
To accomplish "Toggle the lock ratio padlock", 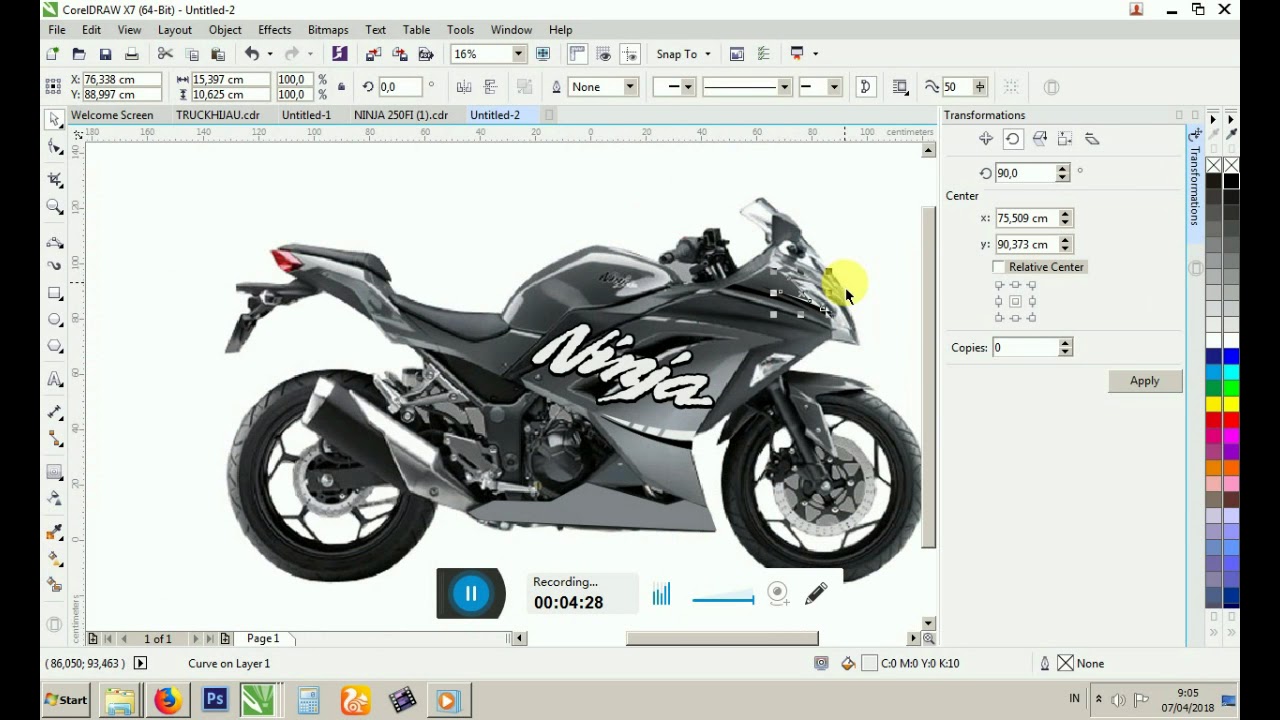I will coord(341,87).
